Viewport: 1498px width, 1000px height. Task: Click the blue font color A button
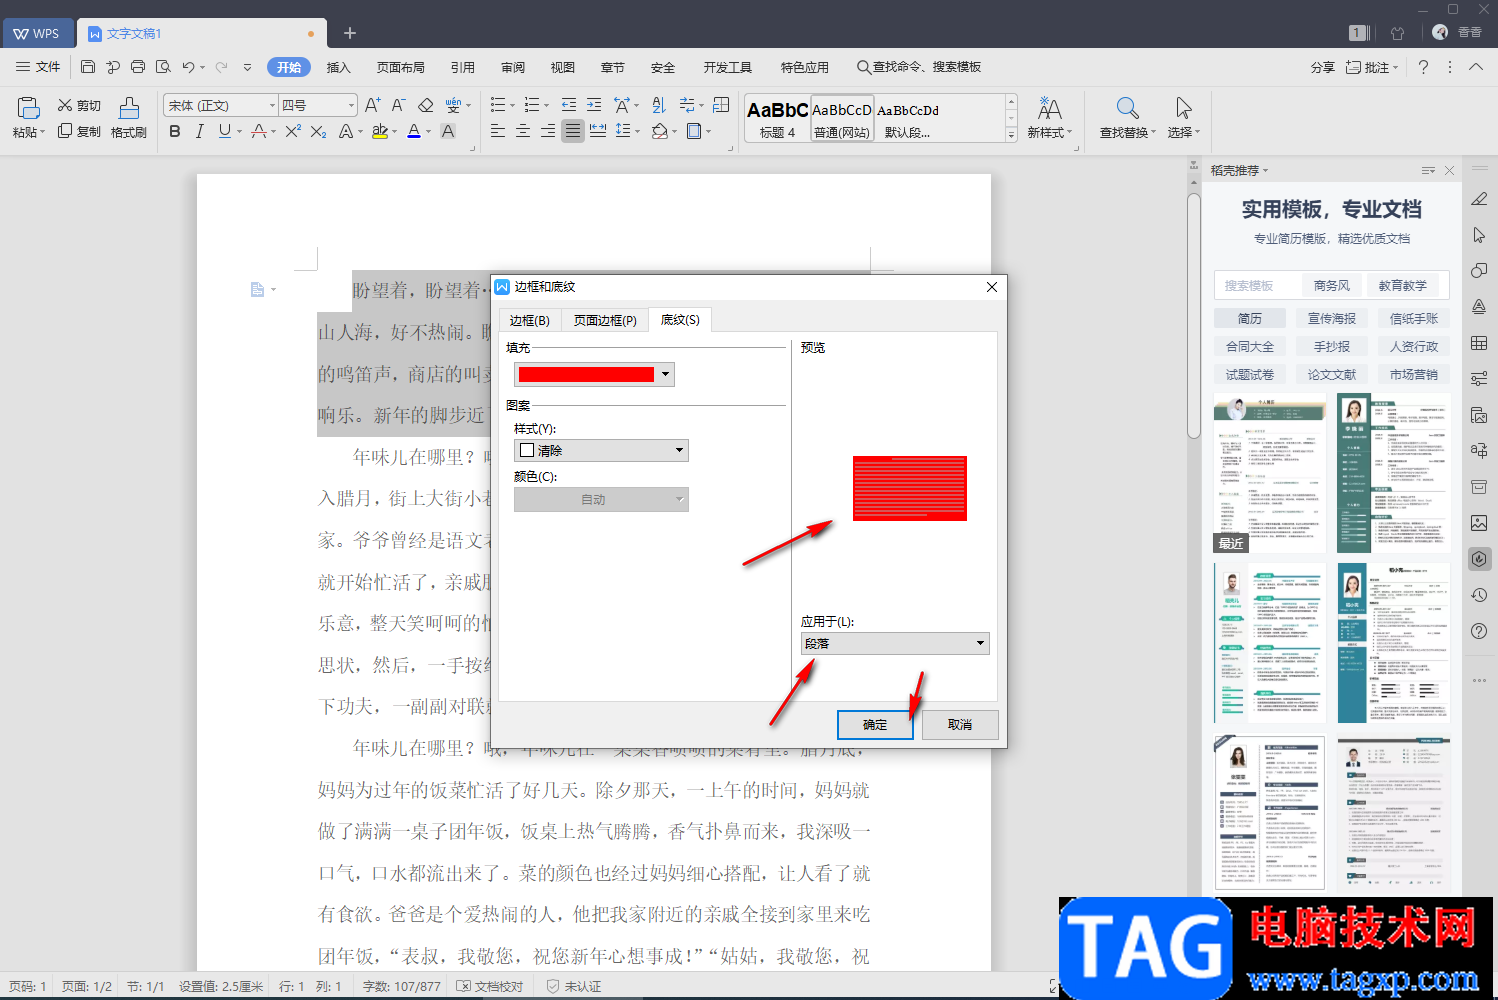pos(414,131)
